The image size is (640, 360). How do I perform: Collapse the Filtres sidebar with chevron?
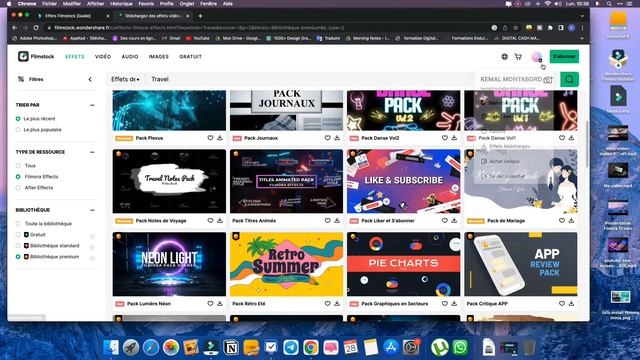click(x=90, y=79)
